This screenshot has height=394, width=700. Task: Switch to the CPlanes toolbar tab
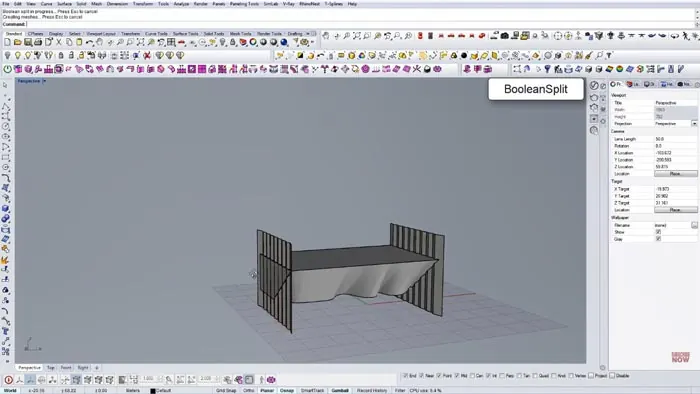tap(36, 33)
